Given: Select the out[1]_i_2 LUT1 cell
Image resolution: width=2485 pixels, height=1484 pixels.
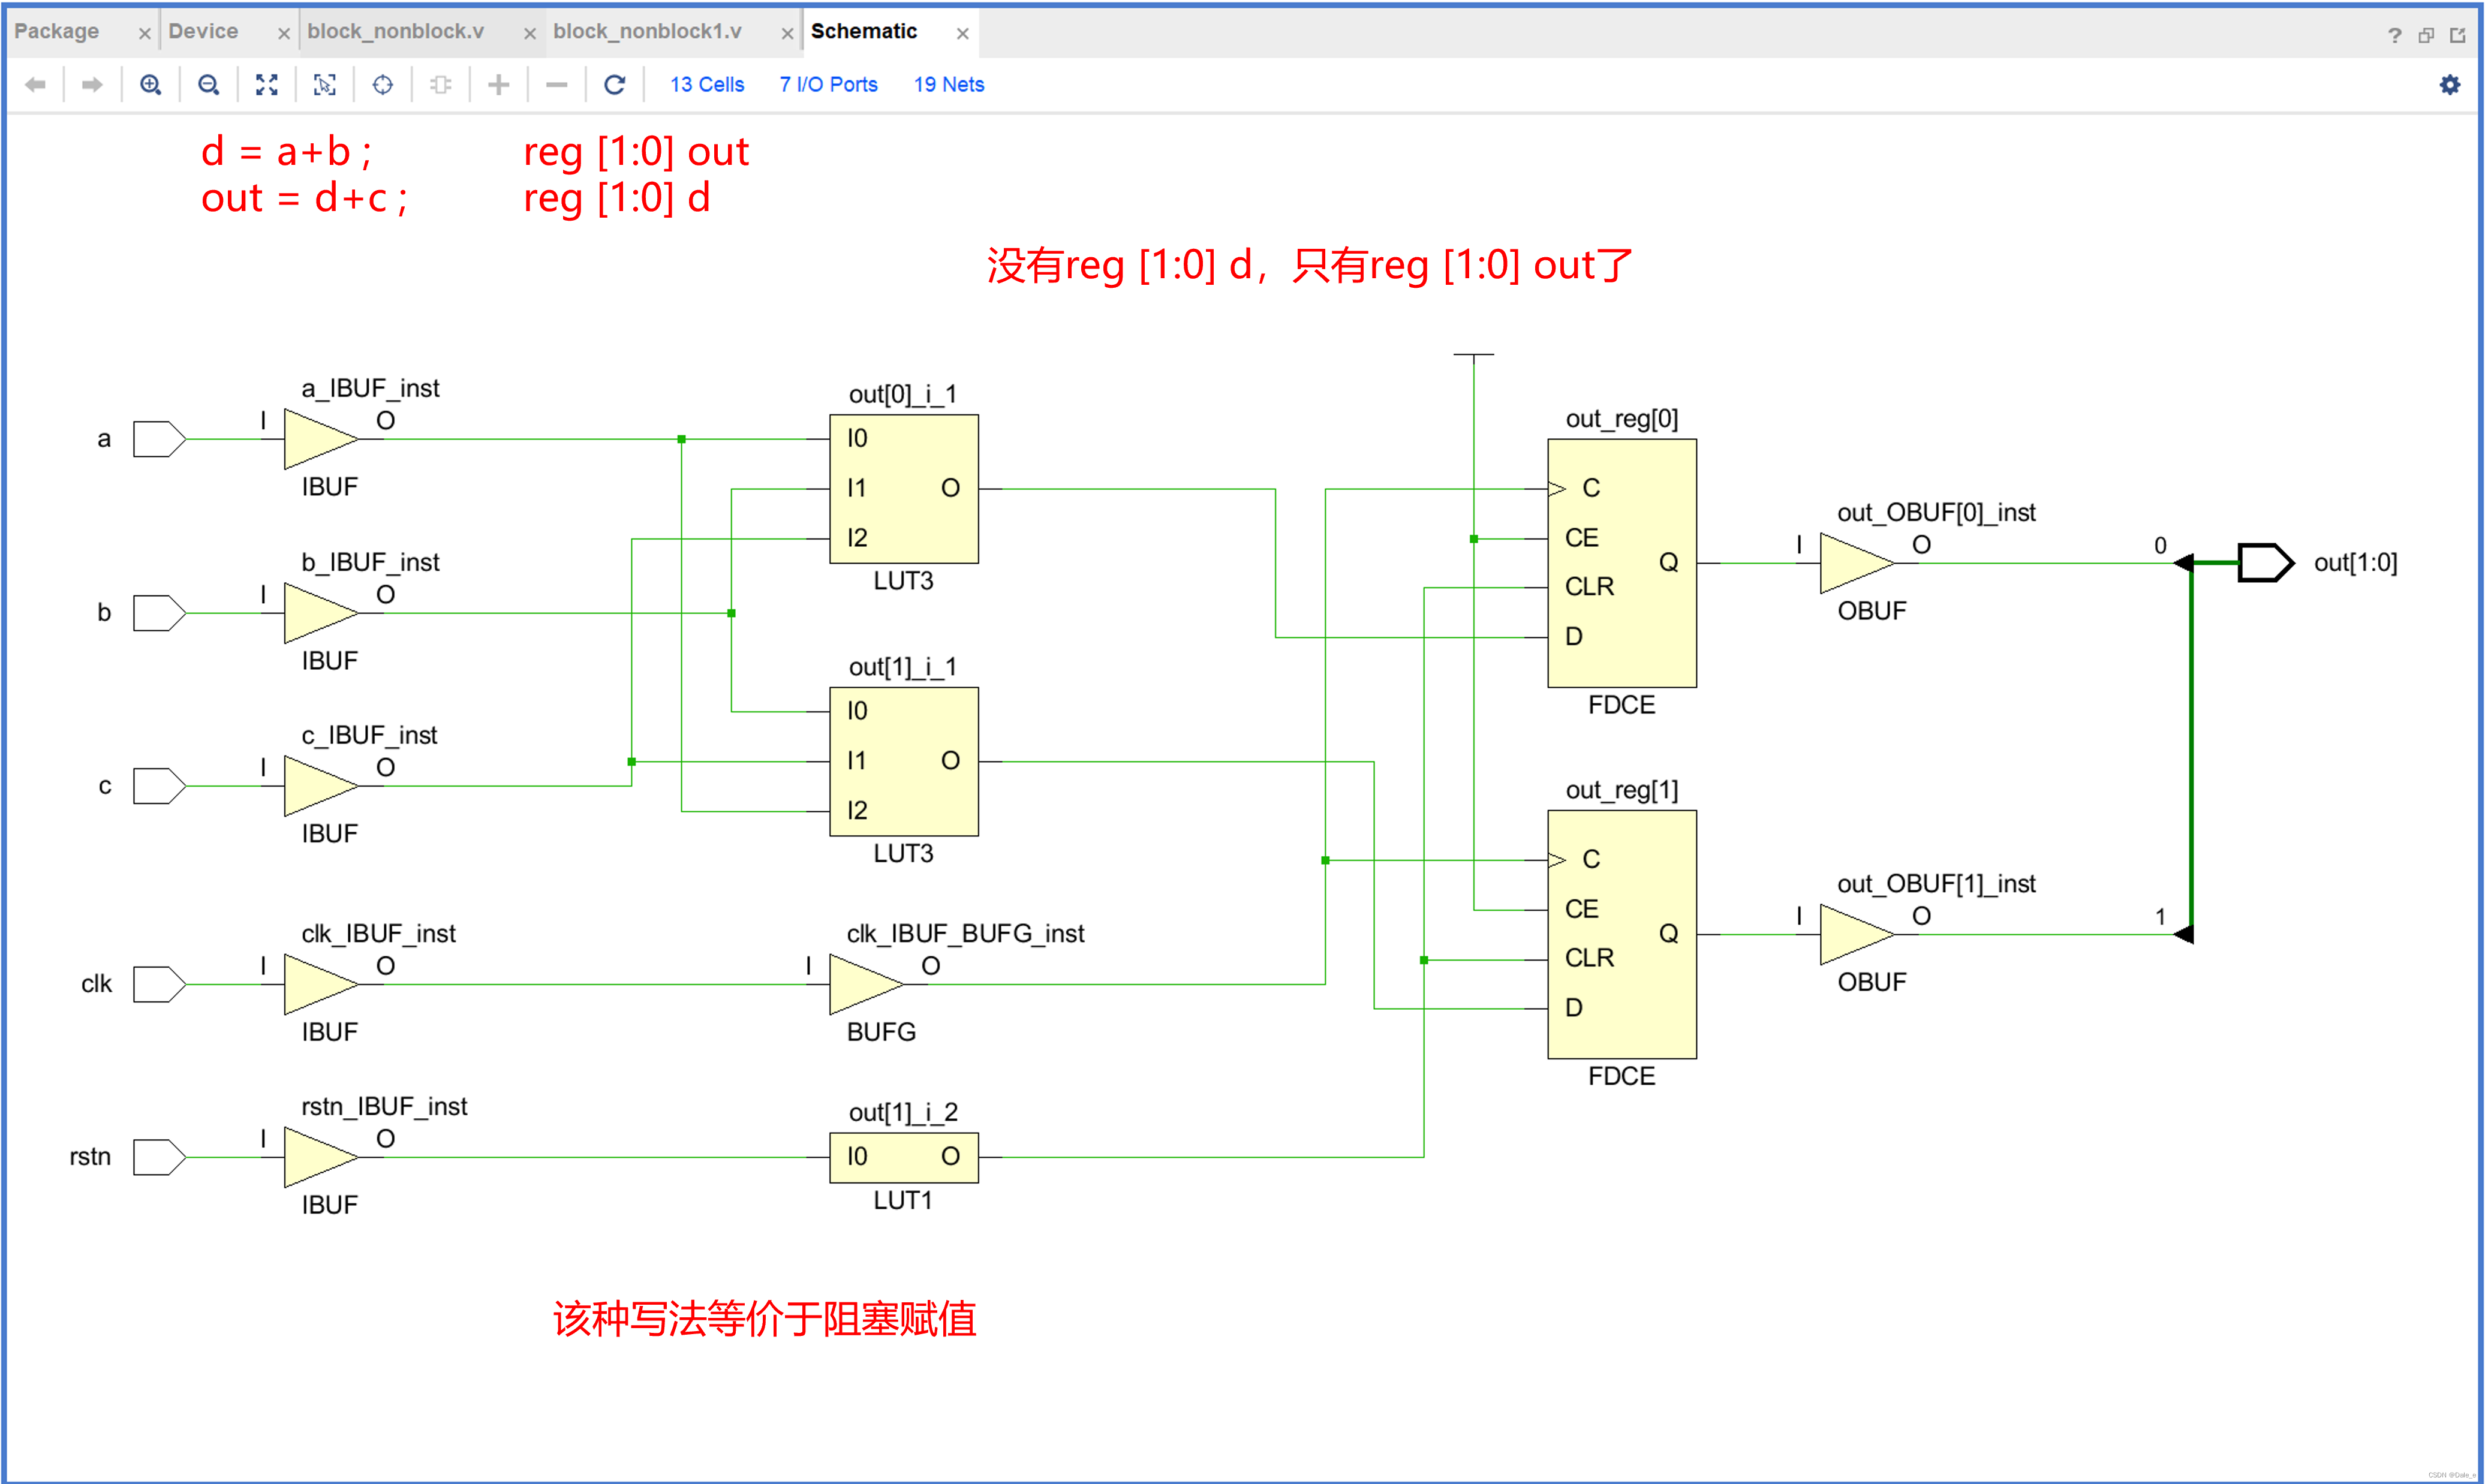Looking at the screenshot, I should (904, 1157).
